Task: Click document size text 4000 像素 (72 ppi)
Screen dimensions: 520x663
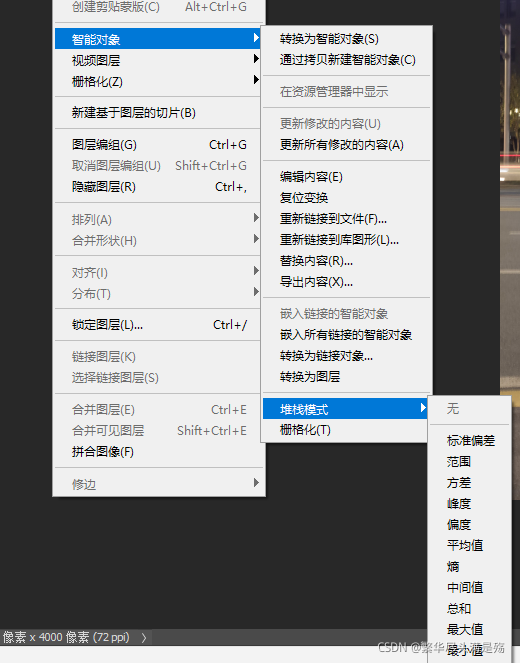Action: pyautogui.click(x=84, y=637)
